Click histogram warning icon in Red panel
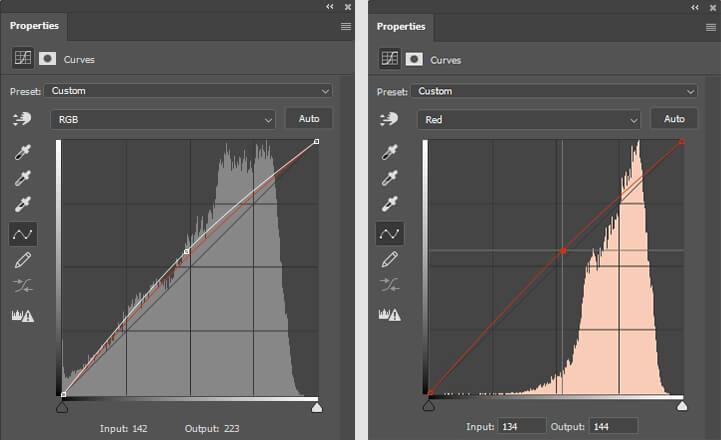Viewport: 721px width, 440px height. tap(389, 314)
